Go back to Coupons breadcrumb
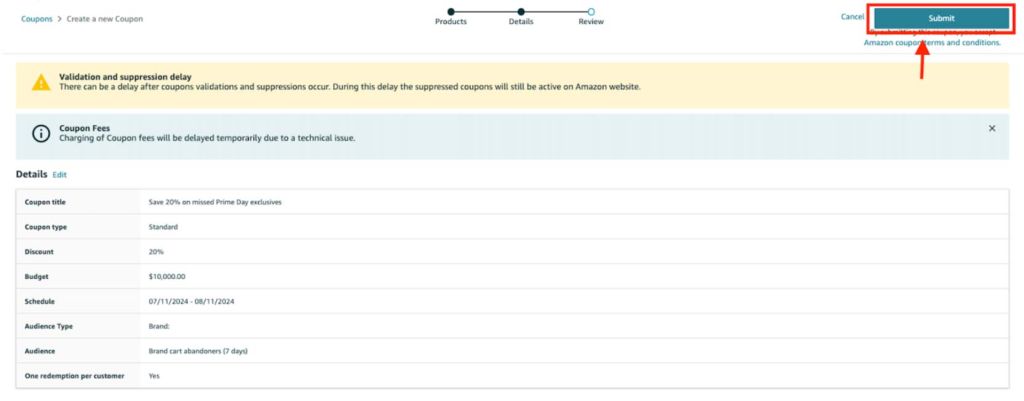Viewport: 1024px width, 401px height. (37, 19)
